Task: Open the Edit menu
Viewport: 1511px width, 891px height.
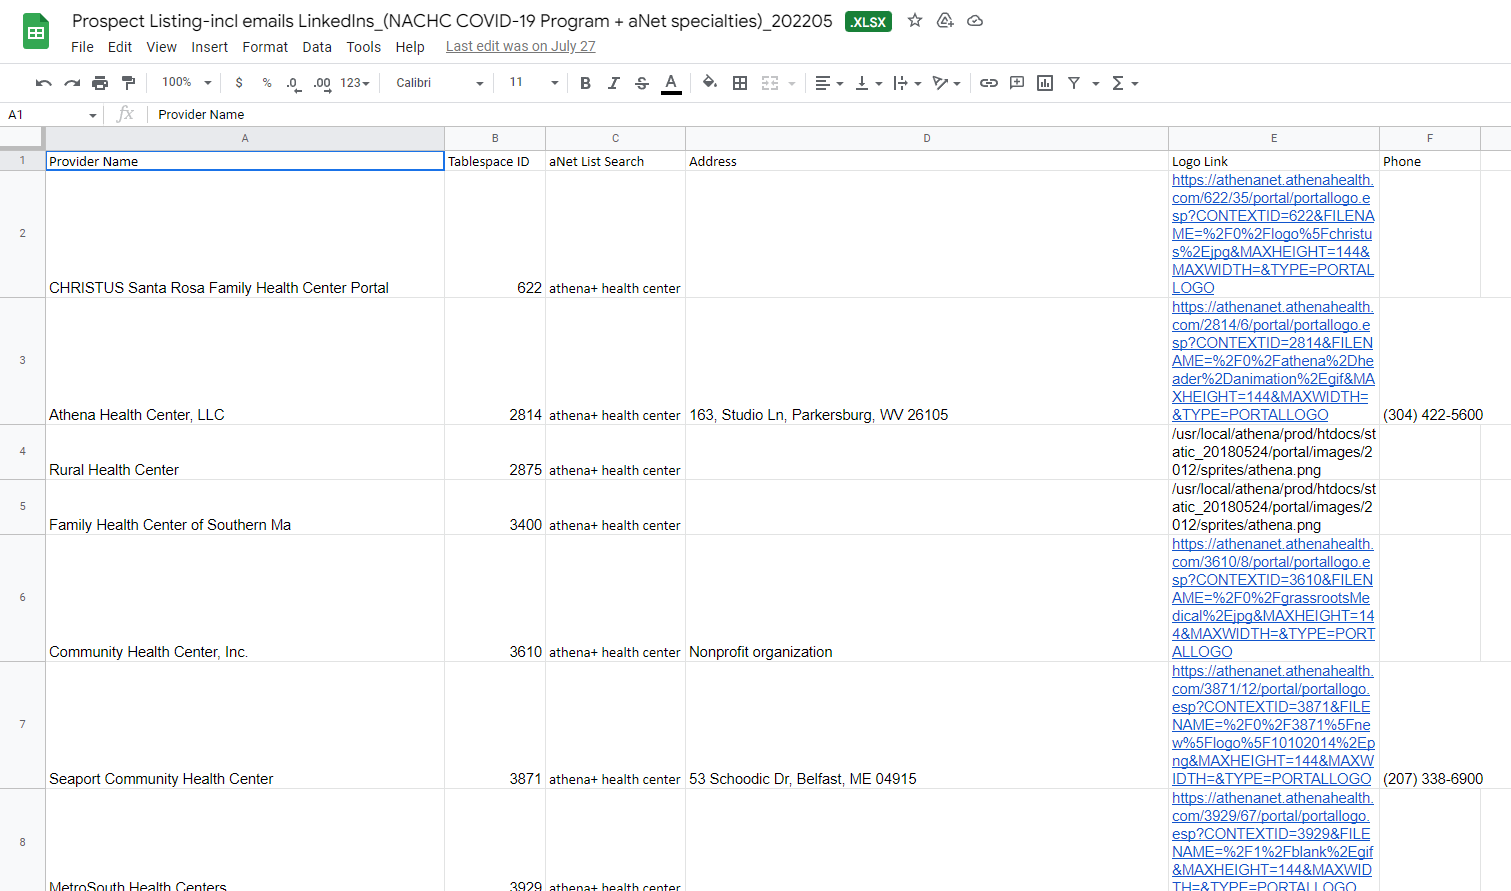Action: [x=120, y=47]
